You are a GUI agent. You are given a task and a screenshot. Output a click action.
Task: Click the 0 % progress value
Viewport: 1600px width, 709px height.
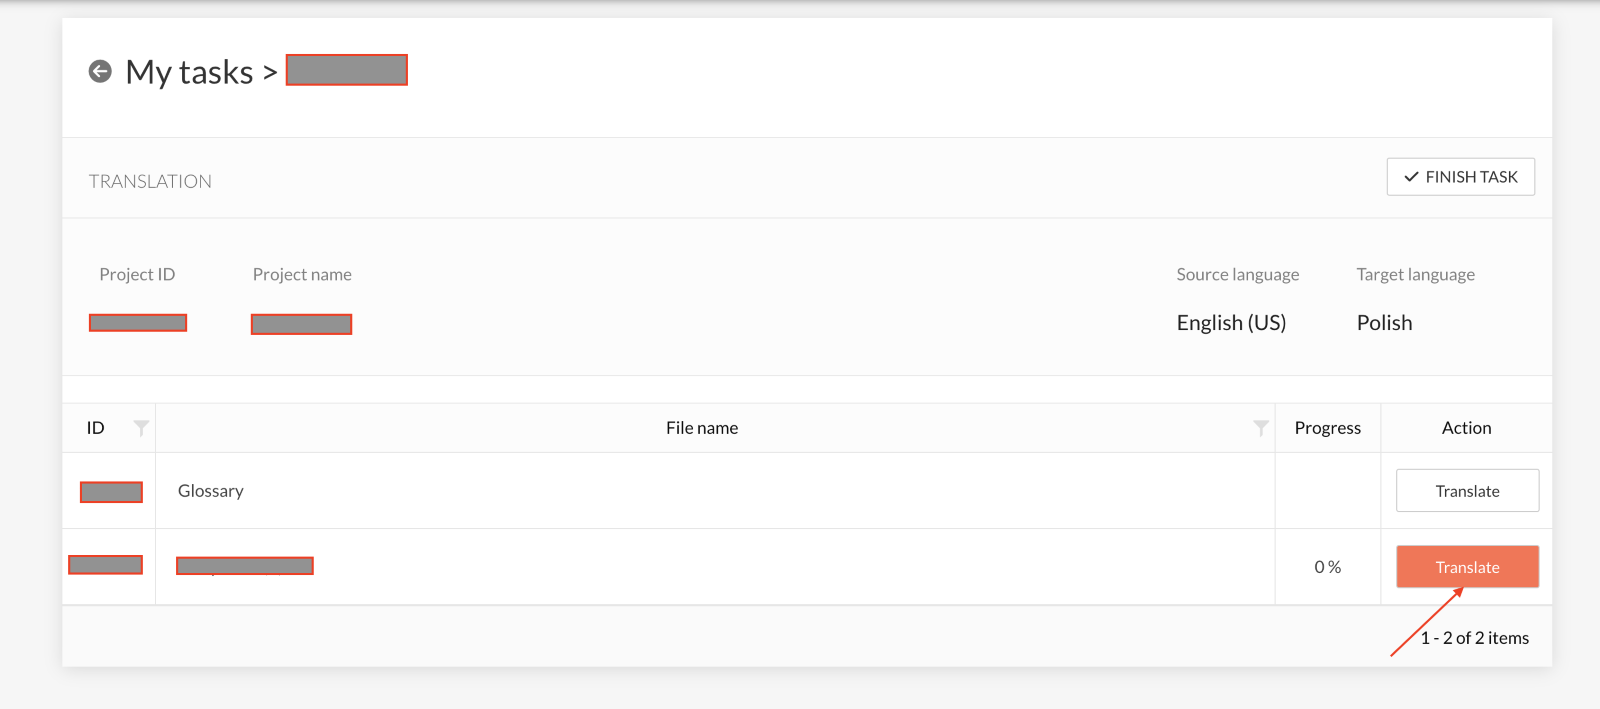coord(1327,567)
